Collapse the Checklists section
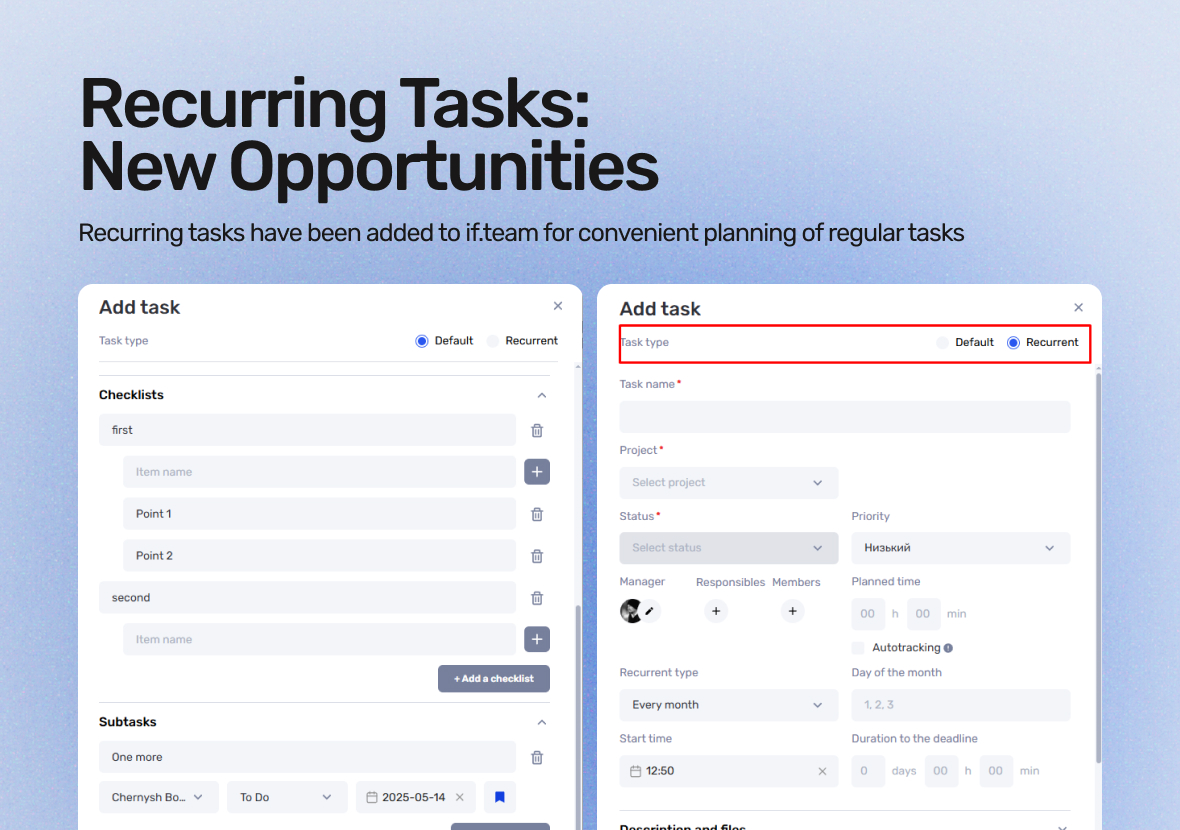Viewport: 1180px width, 830px height. click(x=542, y=395)
